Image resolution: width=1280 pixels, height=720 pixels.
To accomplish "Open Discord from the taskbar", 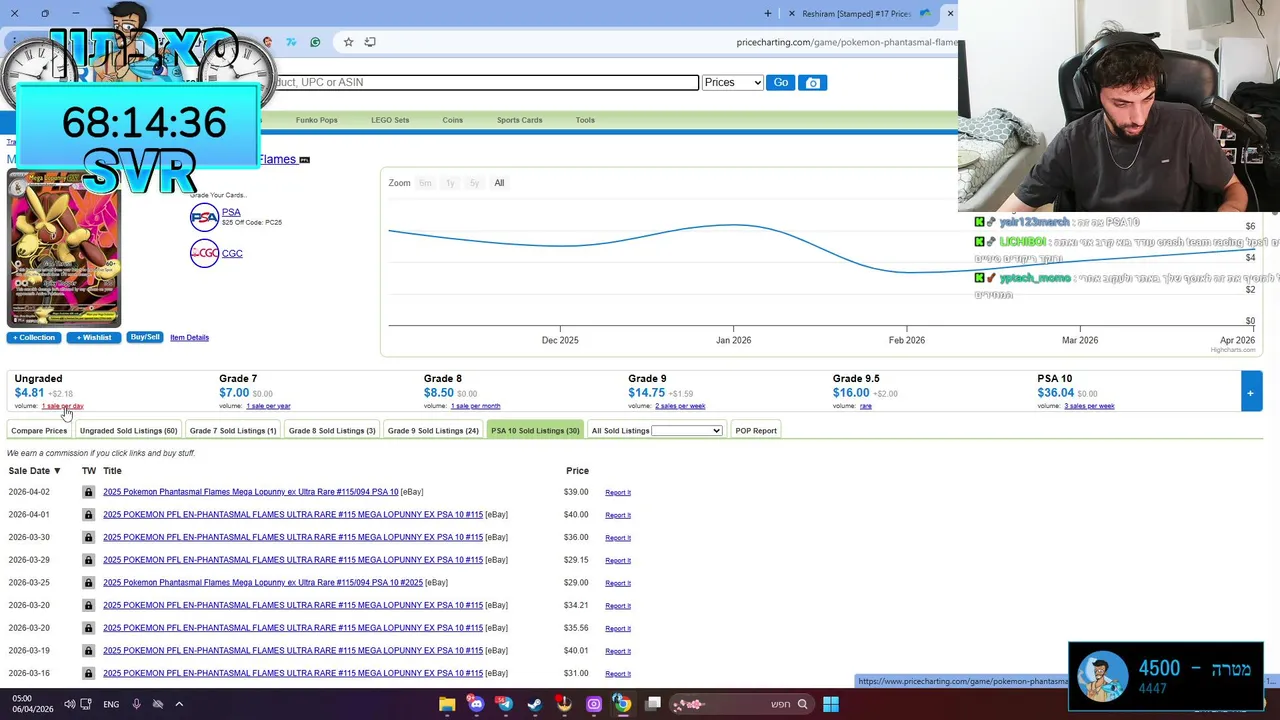I will click(476, 704).
